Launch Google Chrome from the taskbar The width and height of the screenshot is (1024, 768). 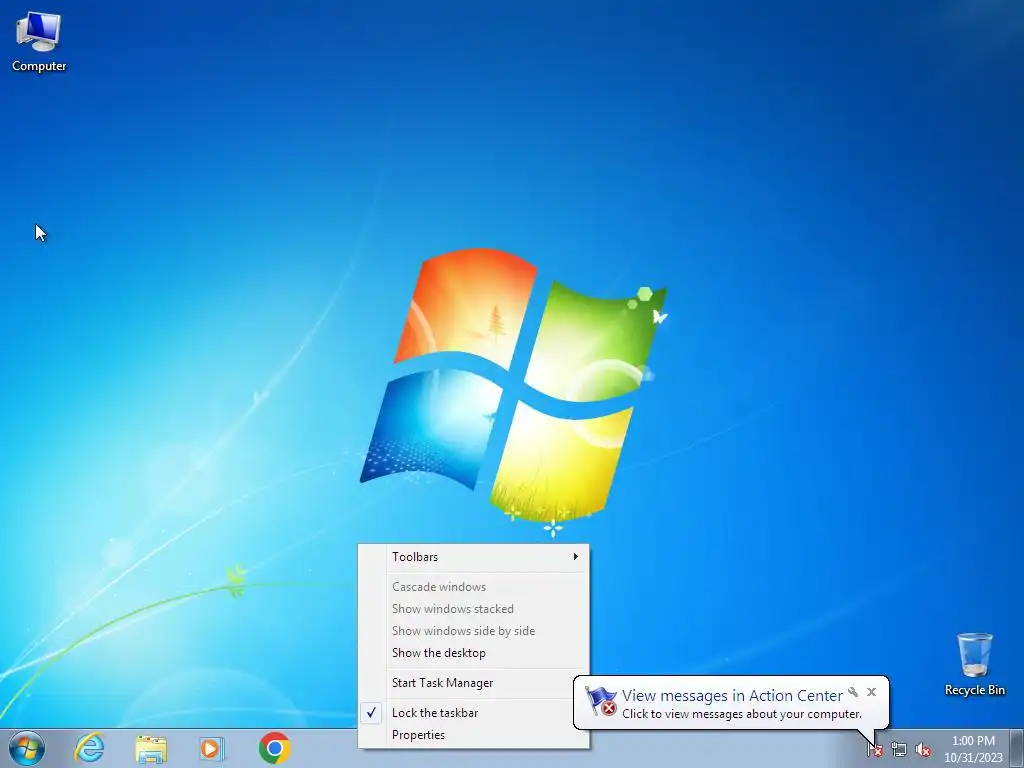point(274,748)
